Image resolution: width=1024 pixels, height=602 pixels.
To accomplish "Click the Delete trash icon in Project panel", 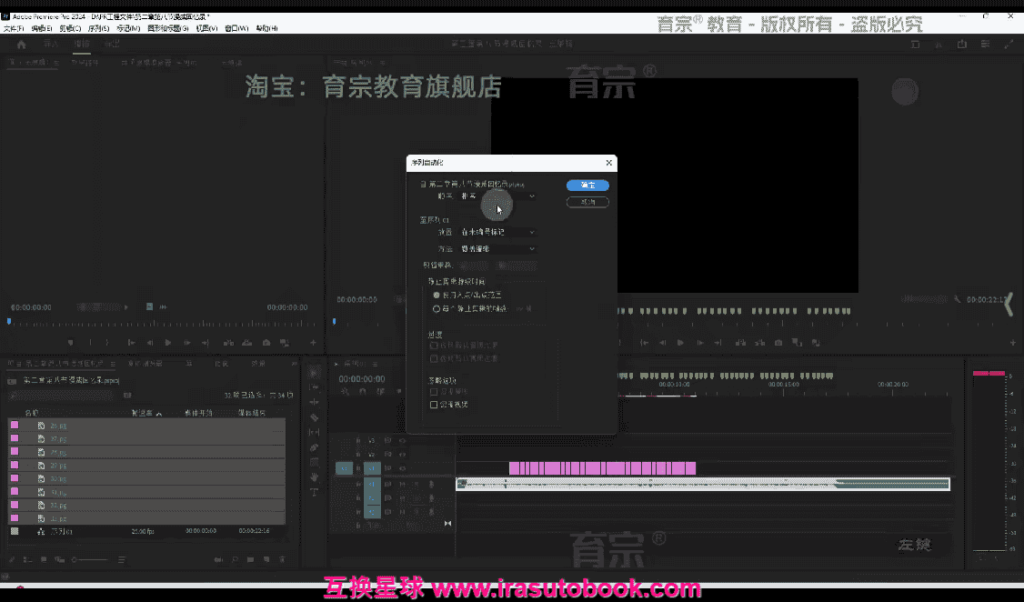I will point(282,560).
